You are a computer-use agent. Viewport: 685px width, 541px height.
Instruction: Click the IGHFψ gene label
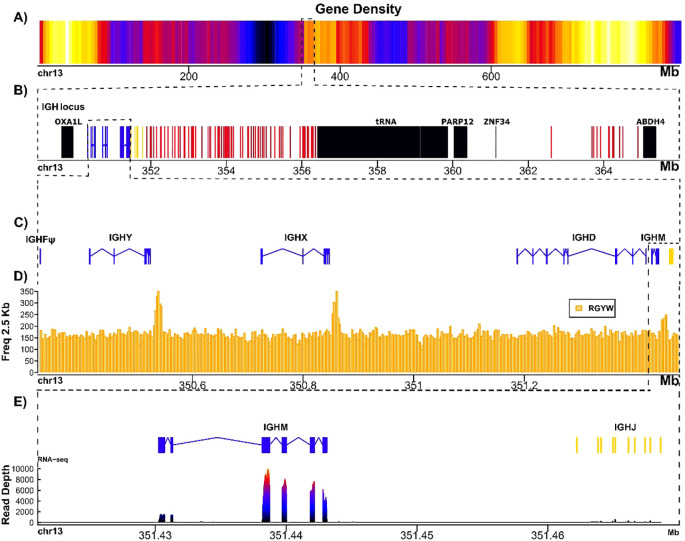40,239
